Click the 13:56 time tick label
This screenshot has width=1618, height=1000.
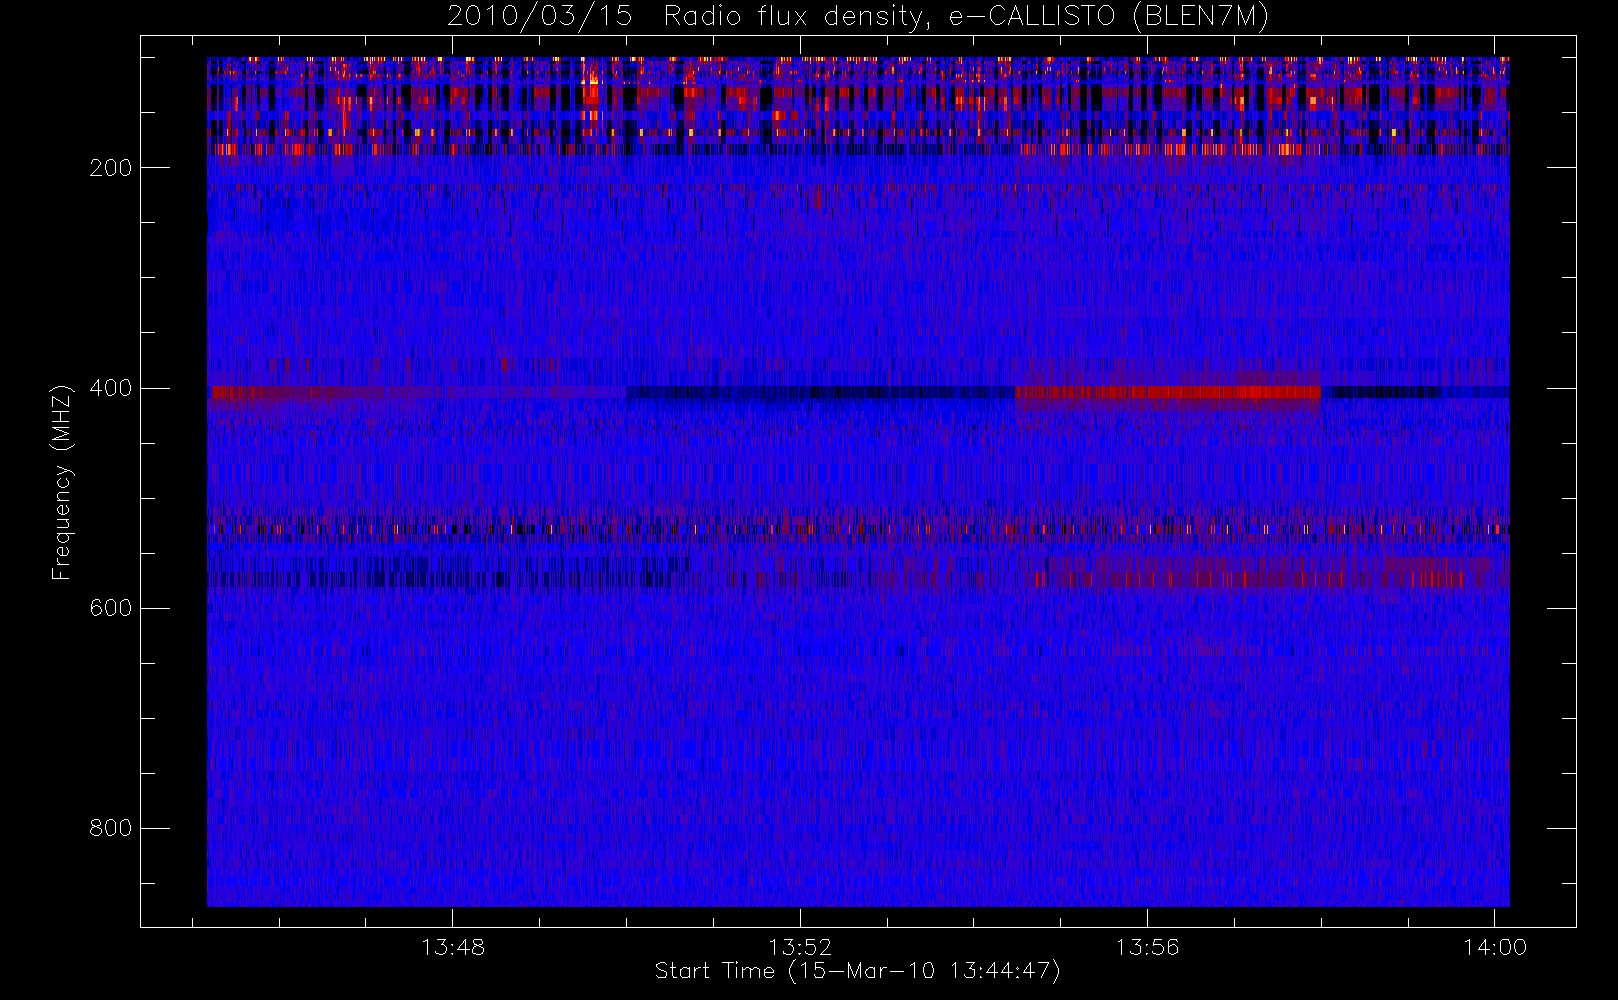tap(1147, 947)
